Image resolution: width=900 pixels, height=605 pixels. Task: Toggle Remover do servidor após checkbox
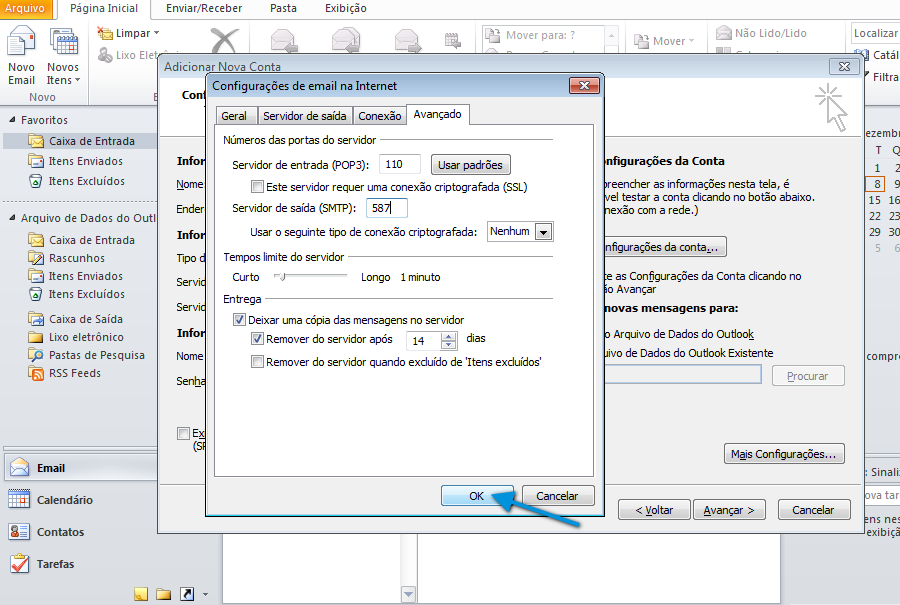(x=258, y=339)
